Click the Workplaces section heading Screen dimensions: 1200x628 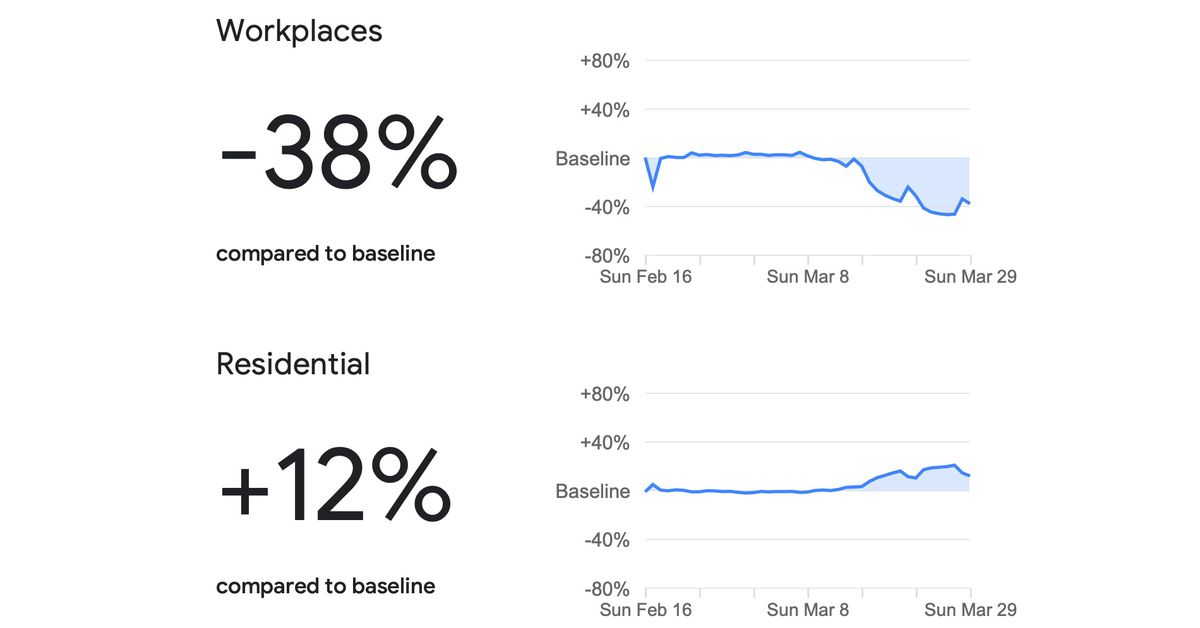[299, 31]
